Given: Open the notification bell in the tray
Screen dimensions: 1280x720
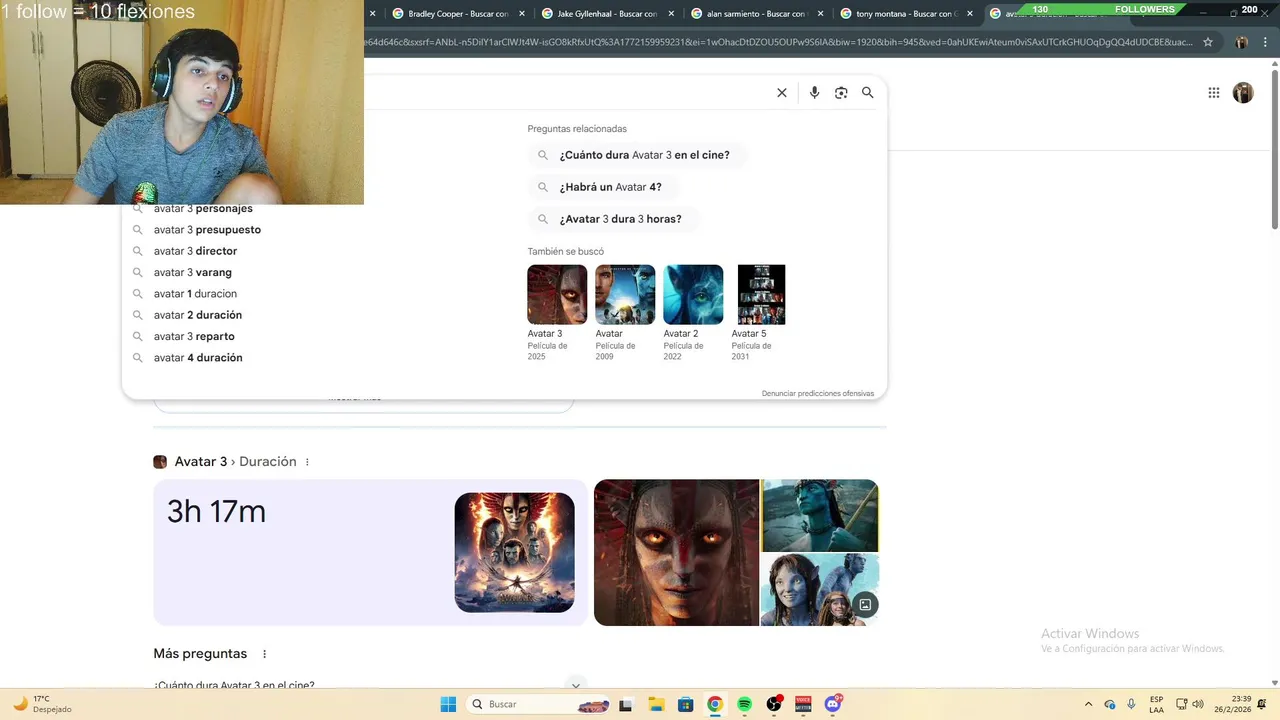Looking at the screenshot, I should 1262,704.
